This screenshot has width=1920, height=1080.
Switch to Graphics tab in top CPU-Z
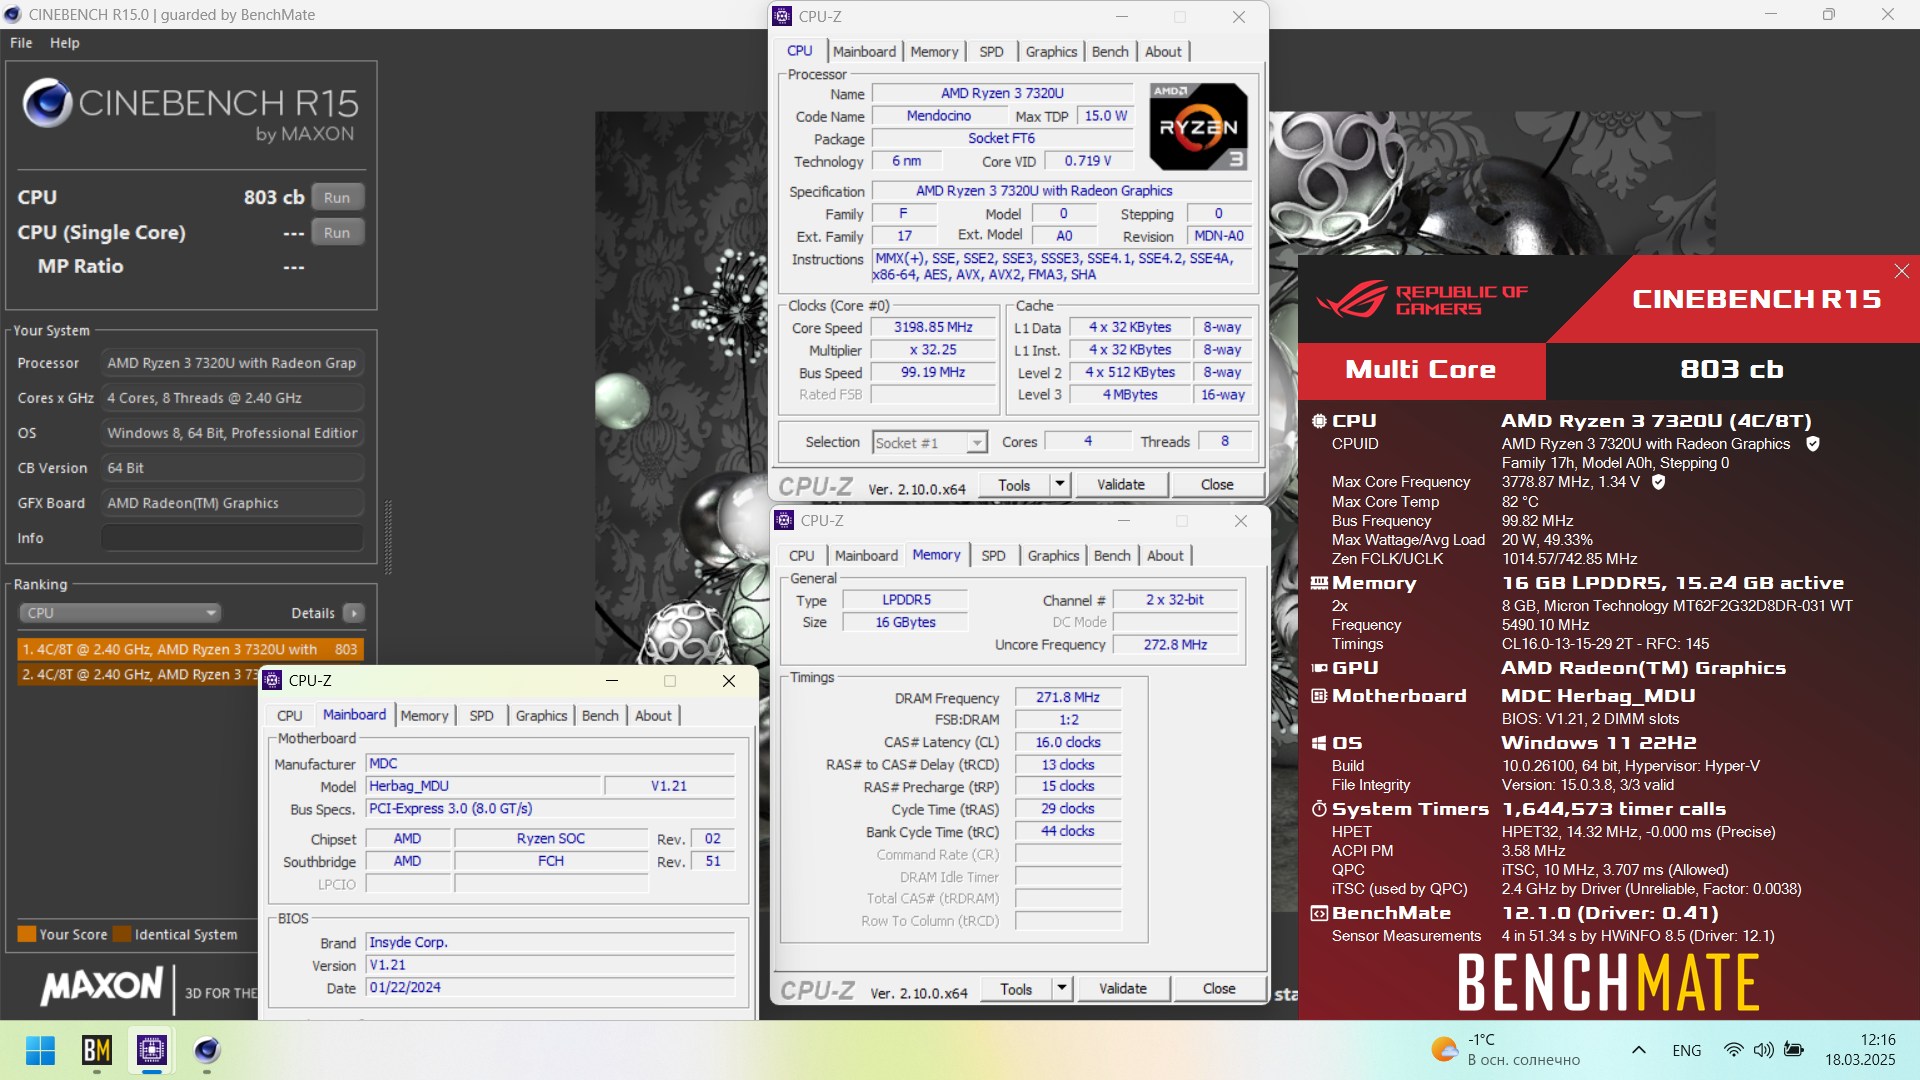point(1051,52)
